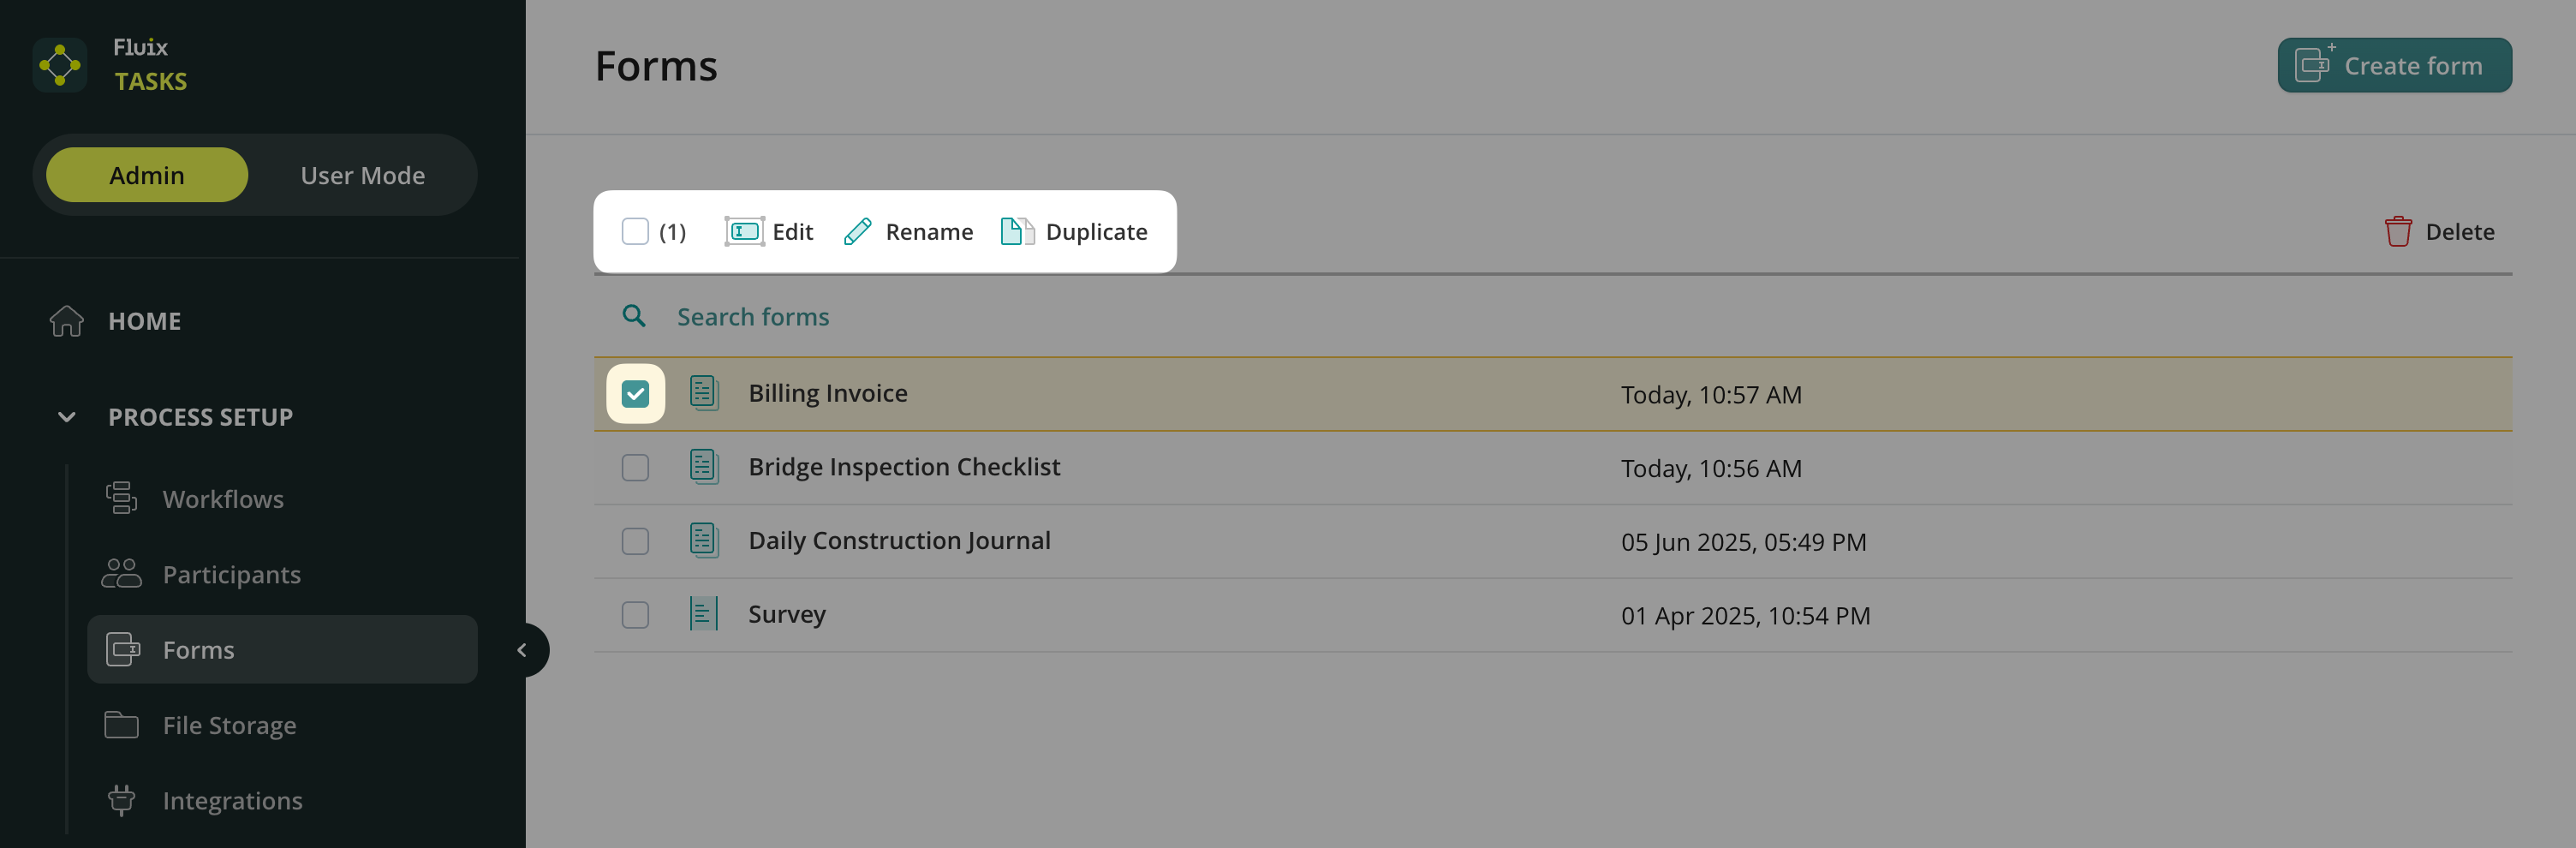
Task: Toggle the select-all checkbox in toolbar
Action: point(635,232)
